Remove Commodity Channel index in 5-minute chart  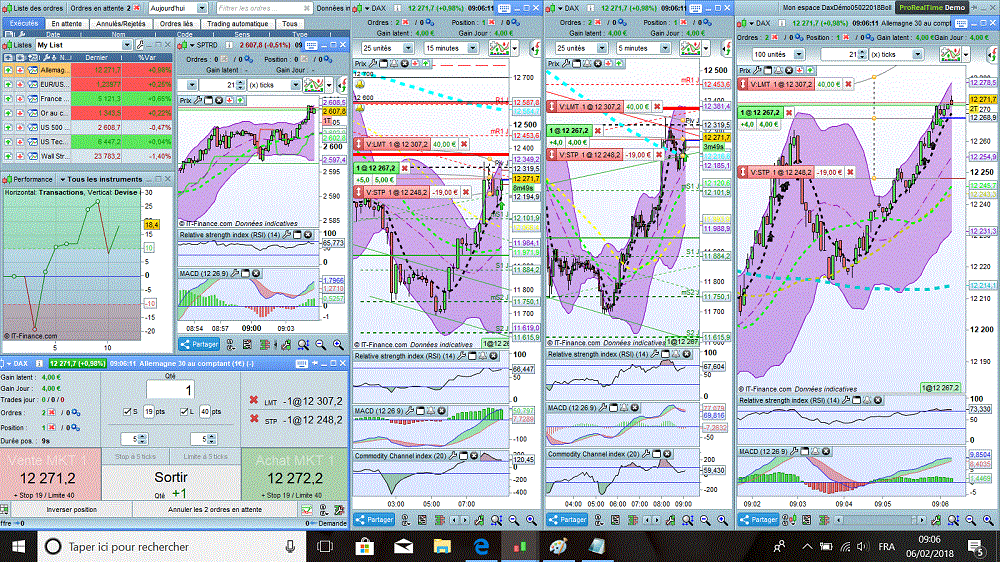pos(667,454)
